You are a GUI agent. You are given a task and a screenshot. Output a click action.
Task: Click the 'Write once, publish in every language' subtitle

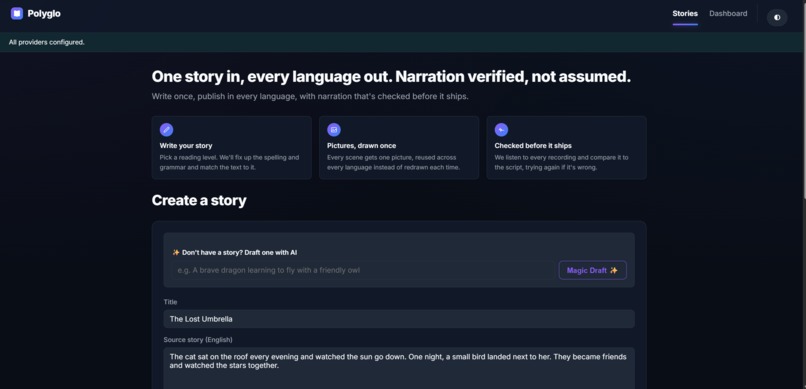click(310, 97)
